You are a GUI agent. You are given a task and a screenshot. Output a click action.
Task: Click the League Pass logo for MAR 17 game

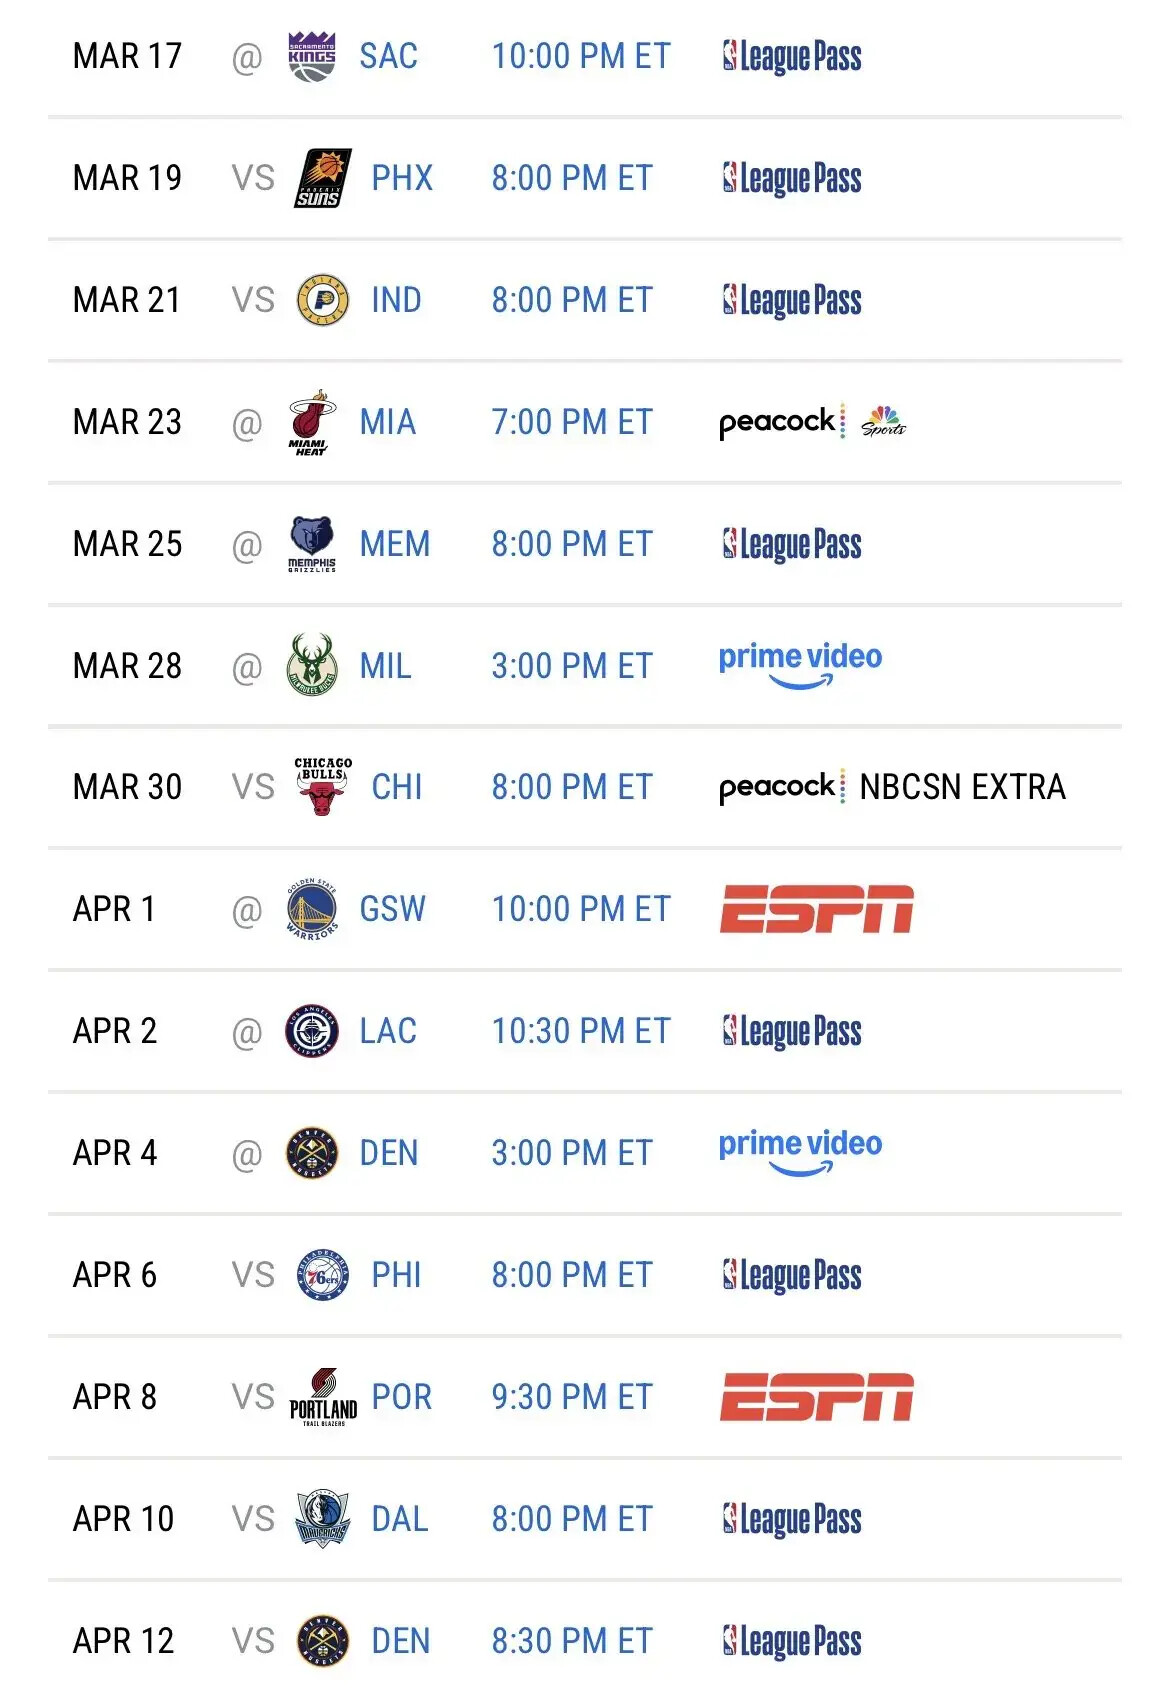point(791,57)
